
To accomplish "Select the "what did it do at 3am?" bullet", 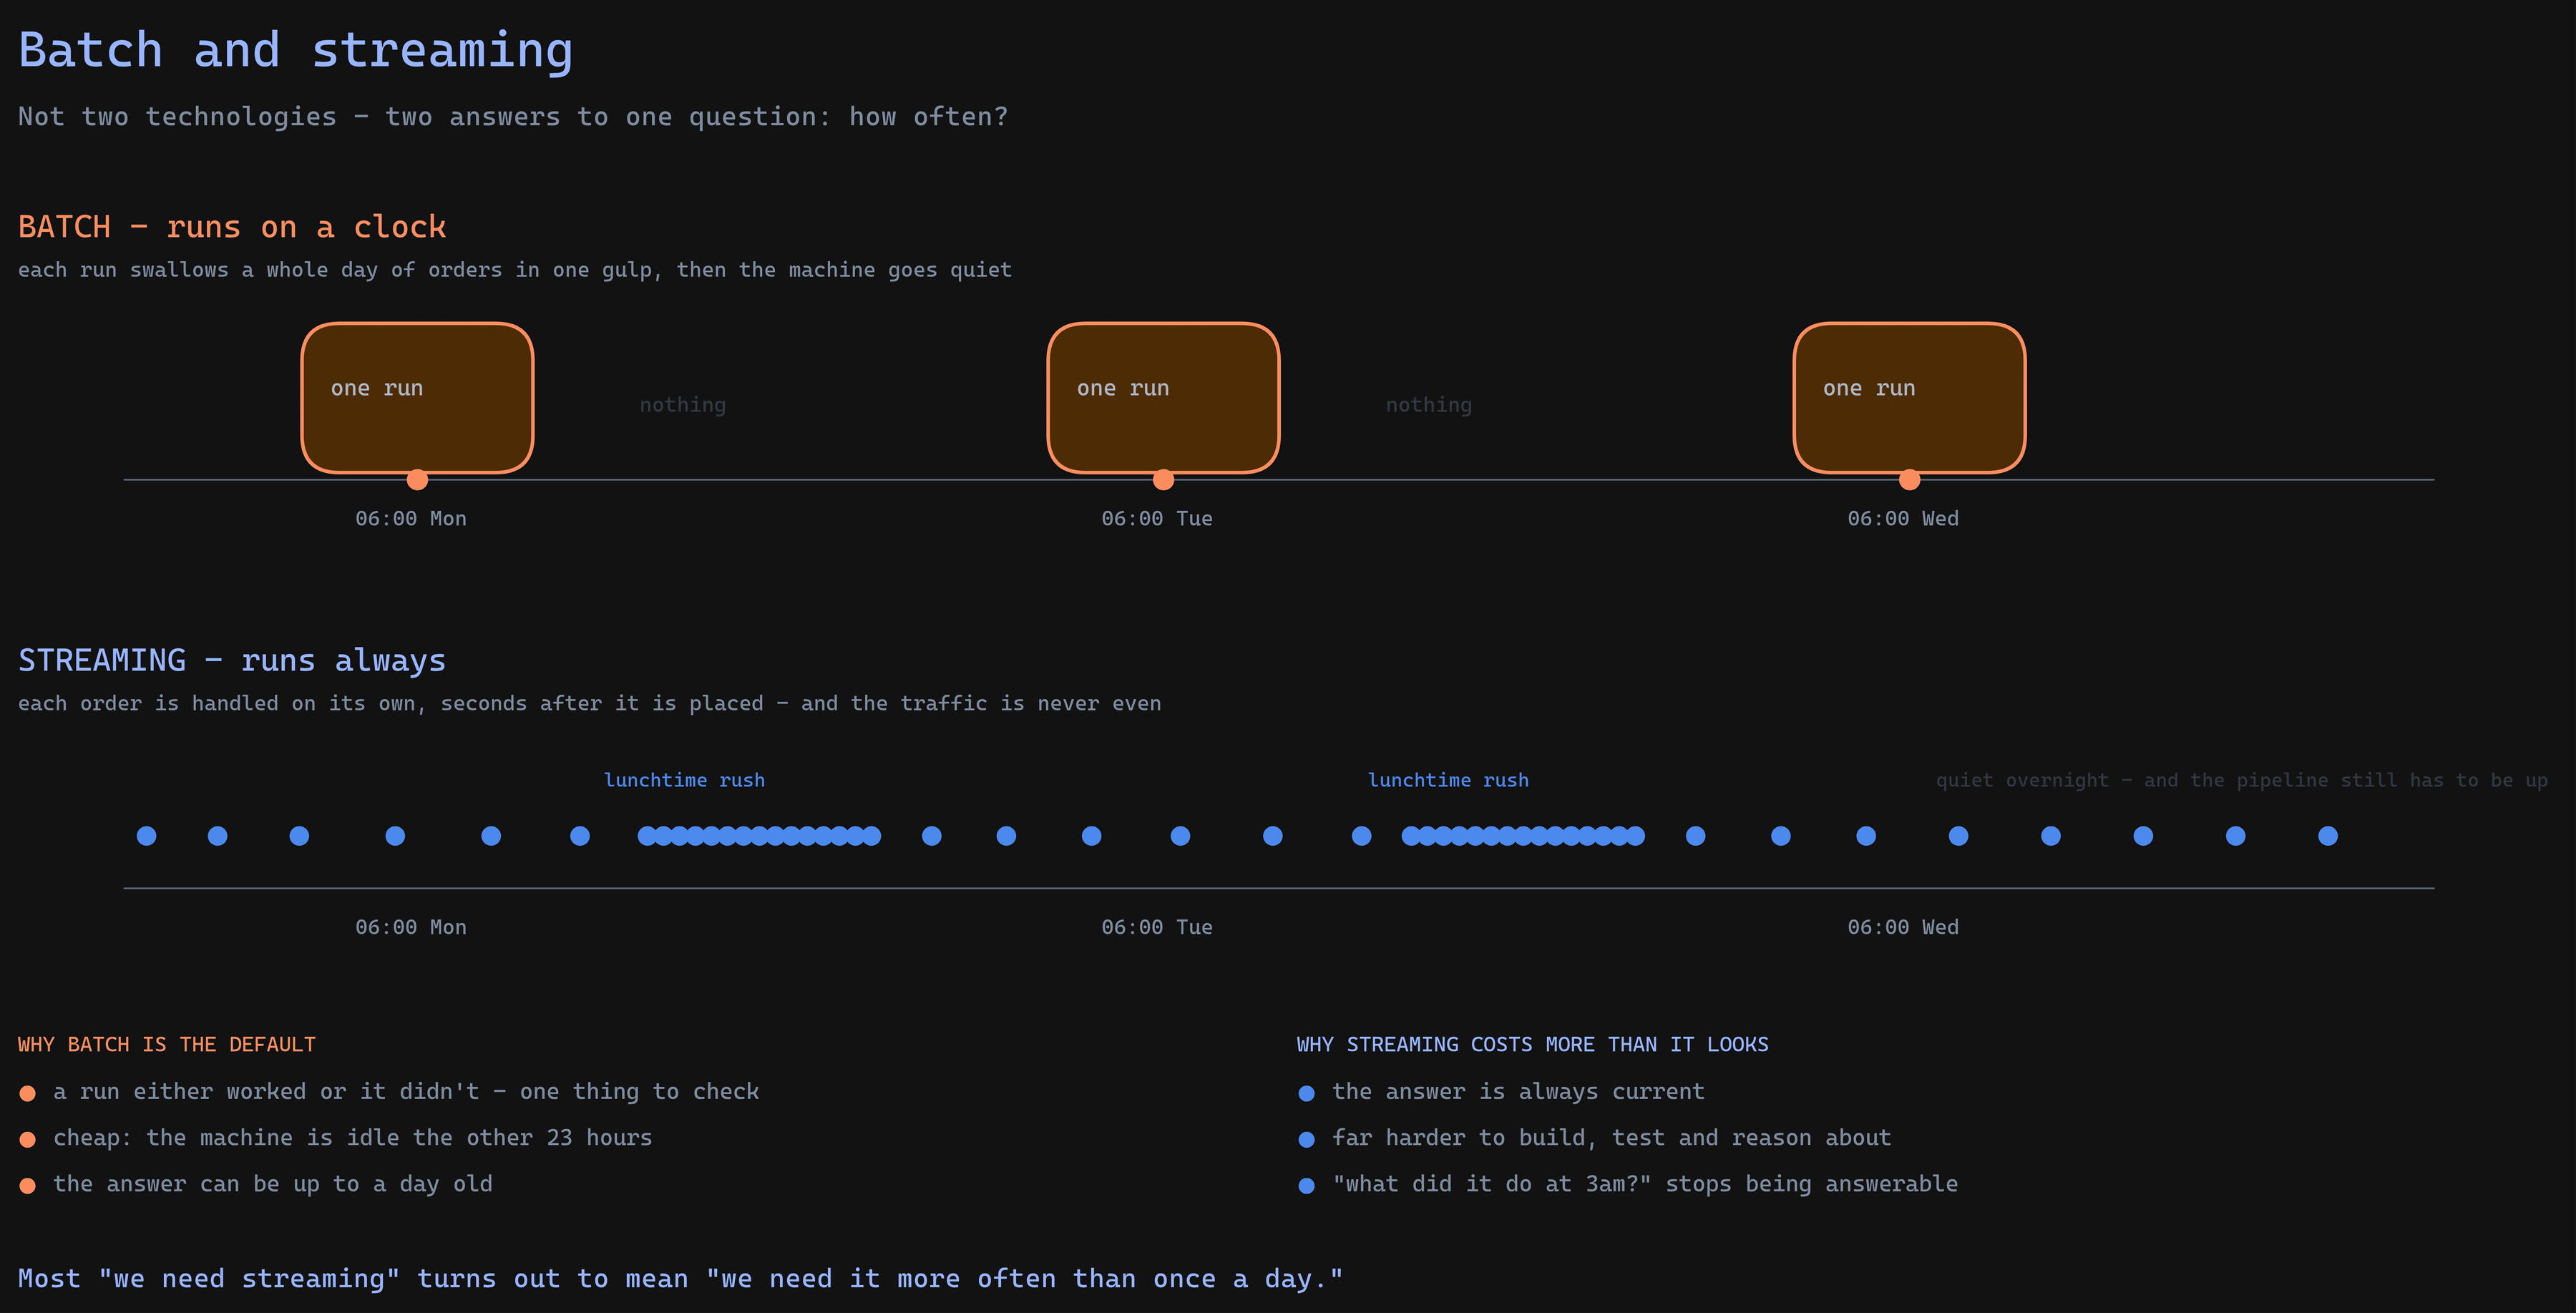I will [x=1645, y=1184].
